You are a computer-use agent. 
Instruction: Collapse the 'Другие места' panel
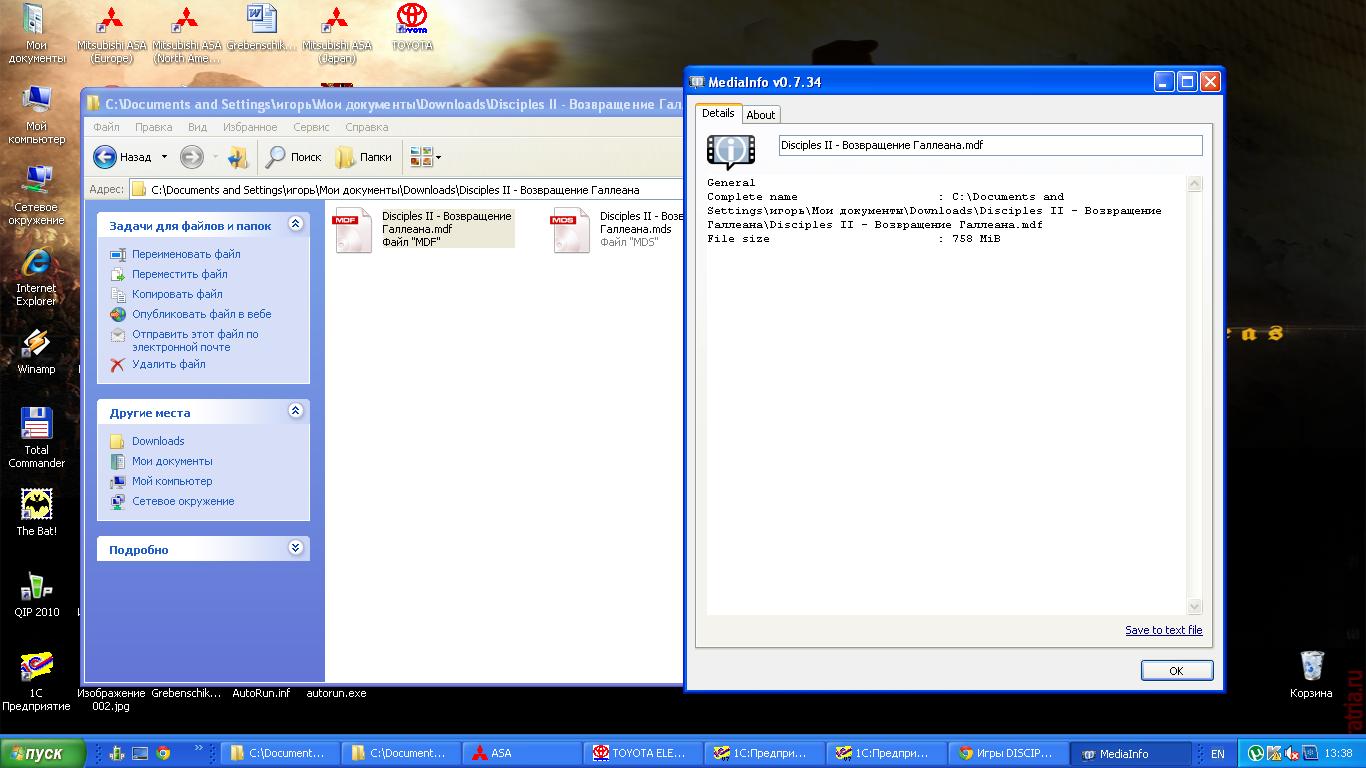coord(295,411)
